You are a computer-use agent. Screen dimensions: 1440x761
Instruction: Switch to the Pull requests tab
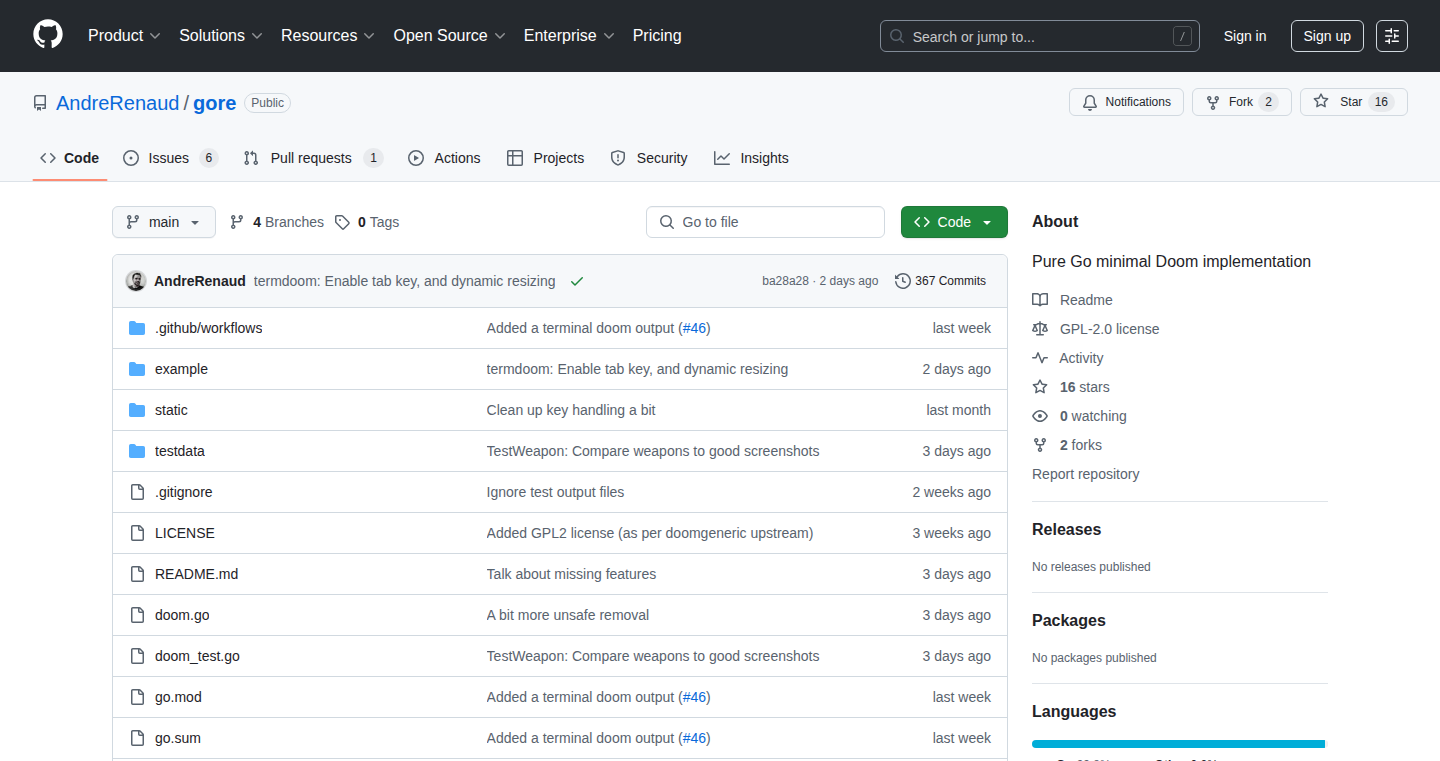click(x=313, y=158)
